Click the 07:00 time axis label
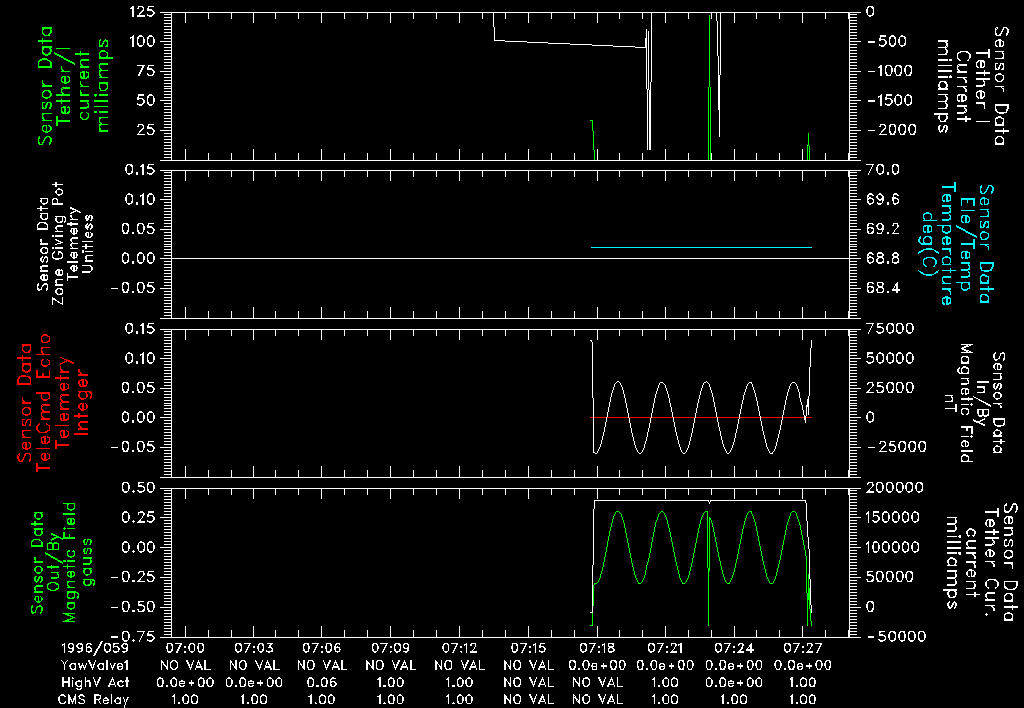Viewport: 1024px width, 708px height. point(190,649)
